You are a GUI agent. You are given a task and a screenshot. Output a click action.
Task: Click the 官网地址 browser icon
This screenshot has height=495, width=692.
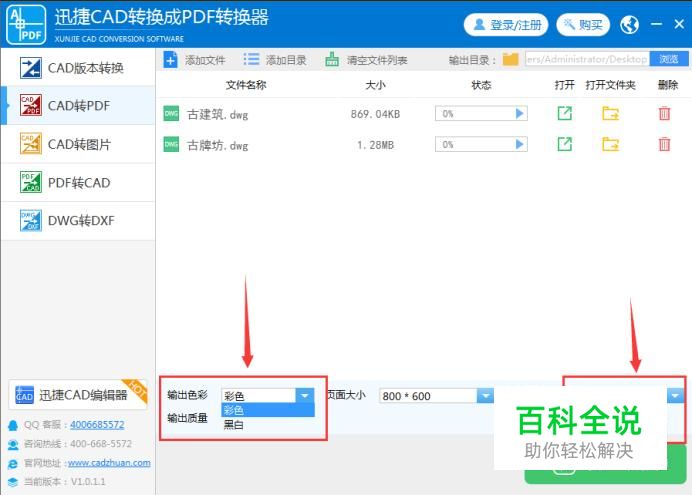point(13,463)
